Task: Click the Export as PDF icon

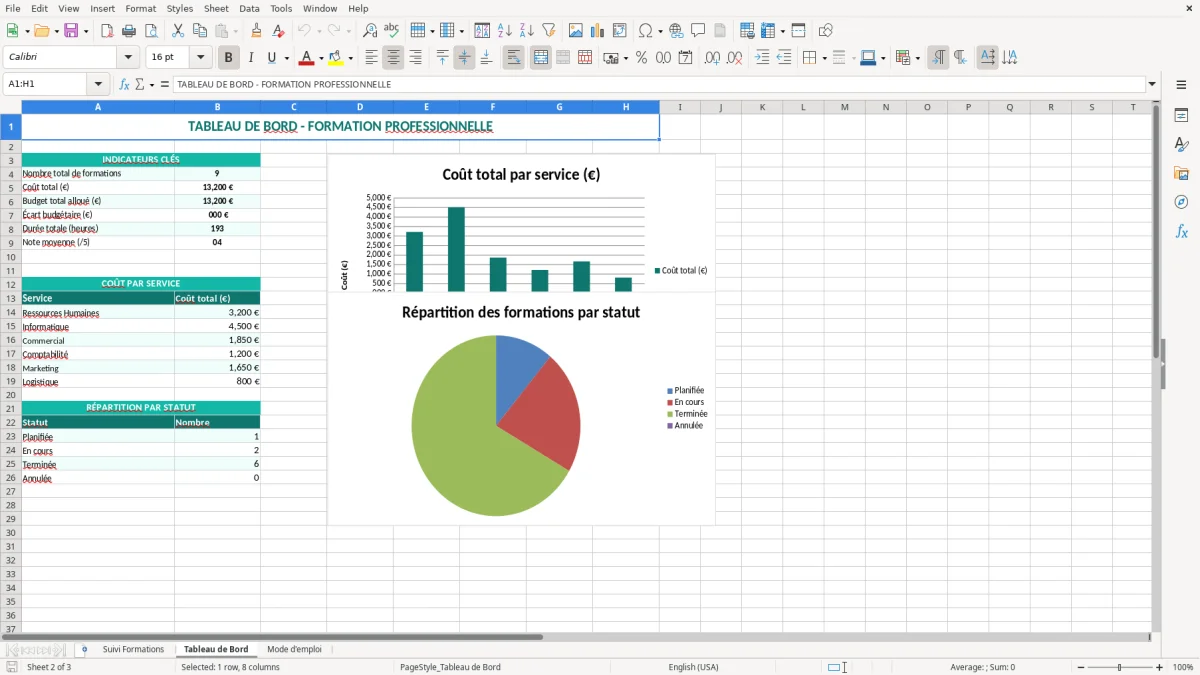Action: point(107,31)
